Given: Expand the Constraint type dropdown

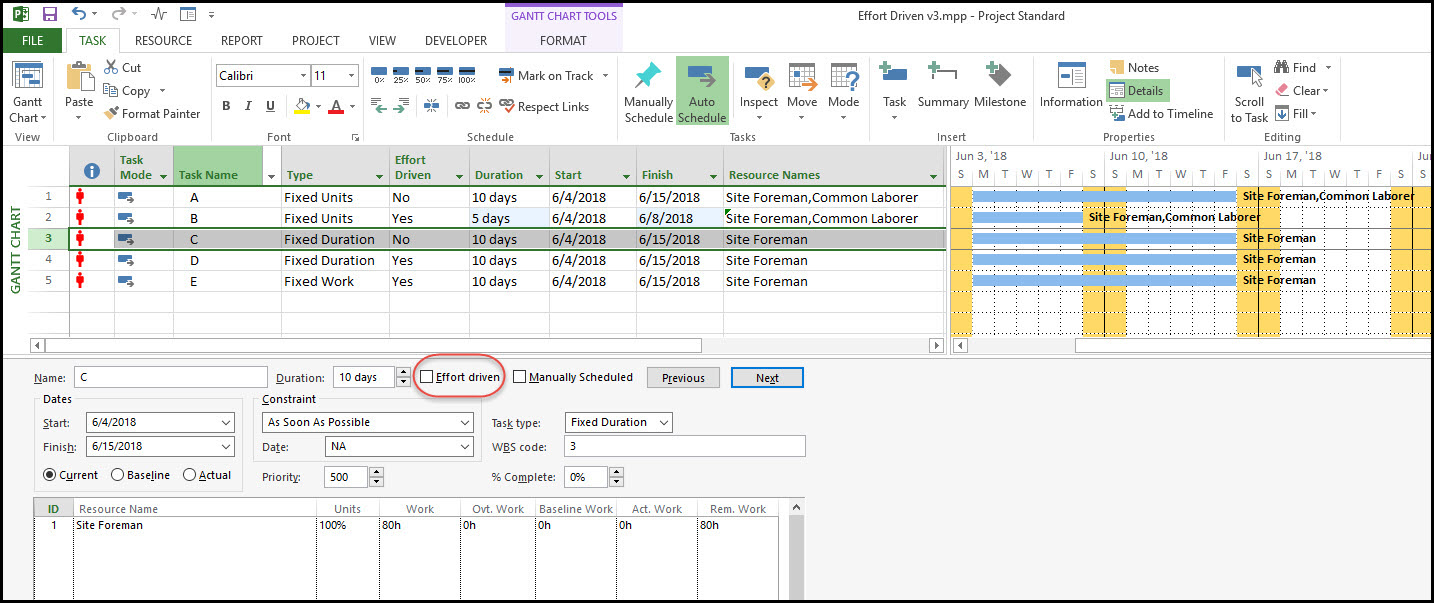Looking at the screenshot, I should click(465, 422).
